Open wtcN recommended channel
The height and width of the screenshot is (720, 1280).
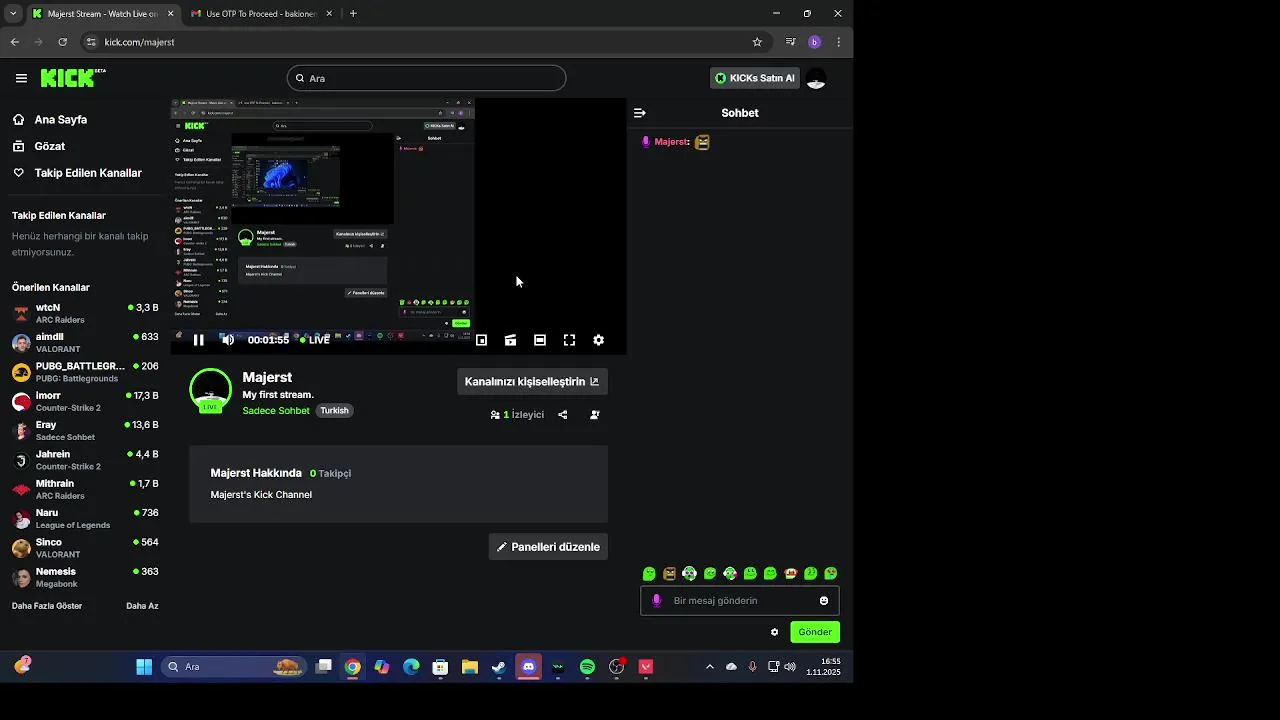[x=85, y=313]
